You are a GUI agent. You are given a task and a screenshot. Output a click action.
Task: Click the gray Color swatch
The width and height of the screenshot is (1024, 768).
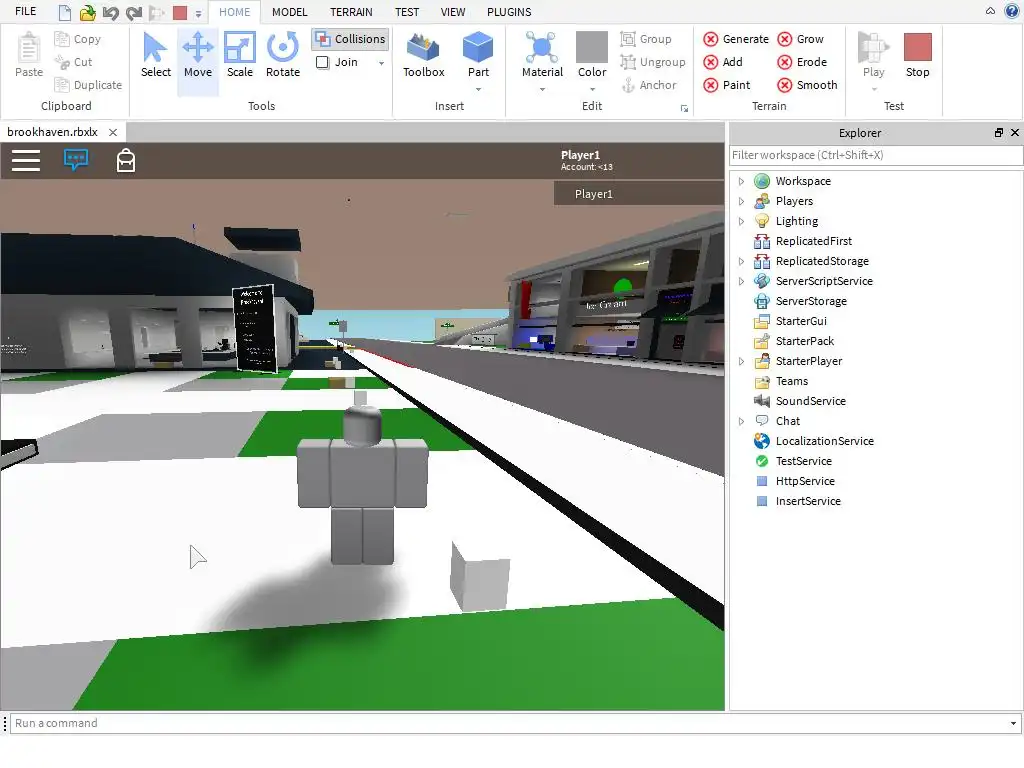(x=592, y=47)
